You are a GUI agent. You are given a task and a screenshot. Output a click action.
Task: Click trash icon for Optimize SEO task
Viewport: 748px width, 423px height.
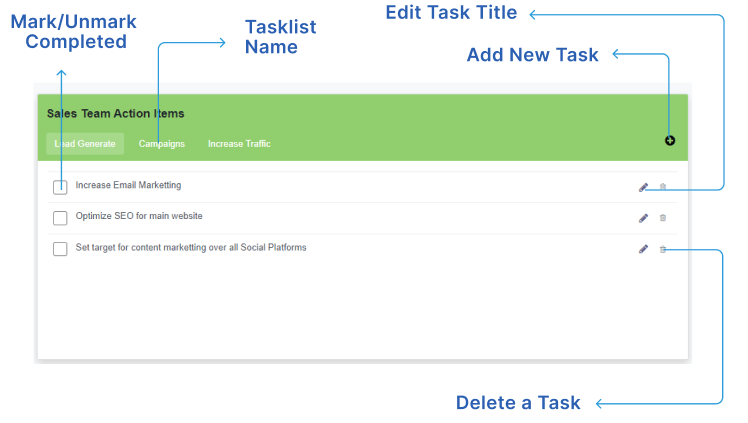(663, 218)
